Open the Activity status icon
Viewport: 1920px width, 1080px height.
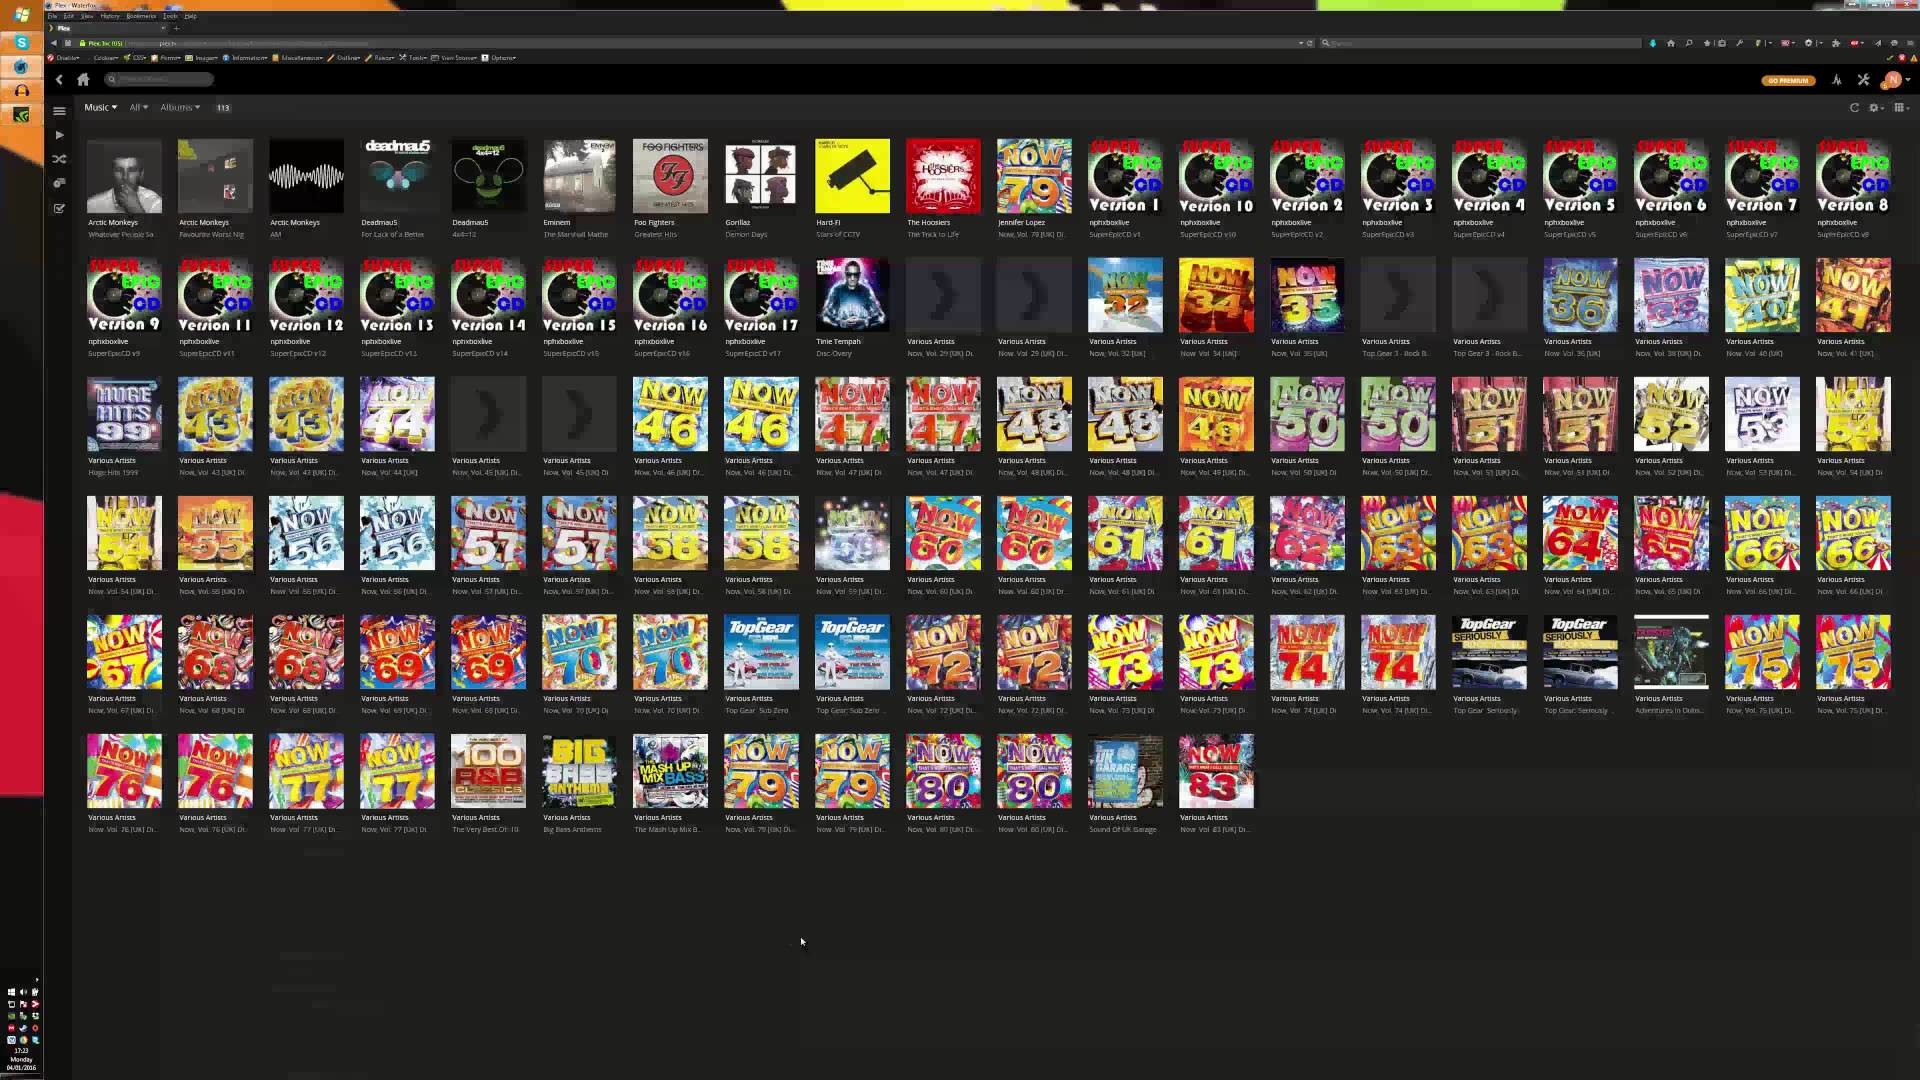(1836, 80)
